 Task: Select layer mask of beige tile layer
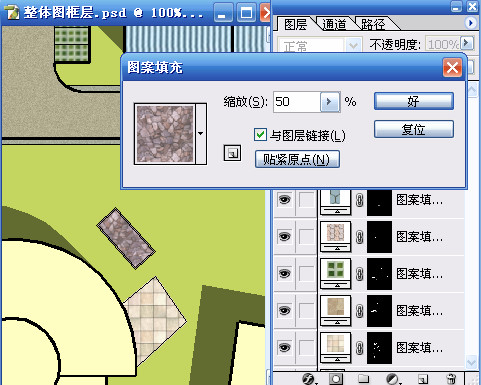click(x=379, y=348)
